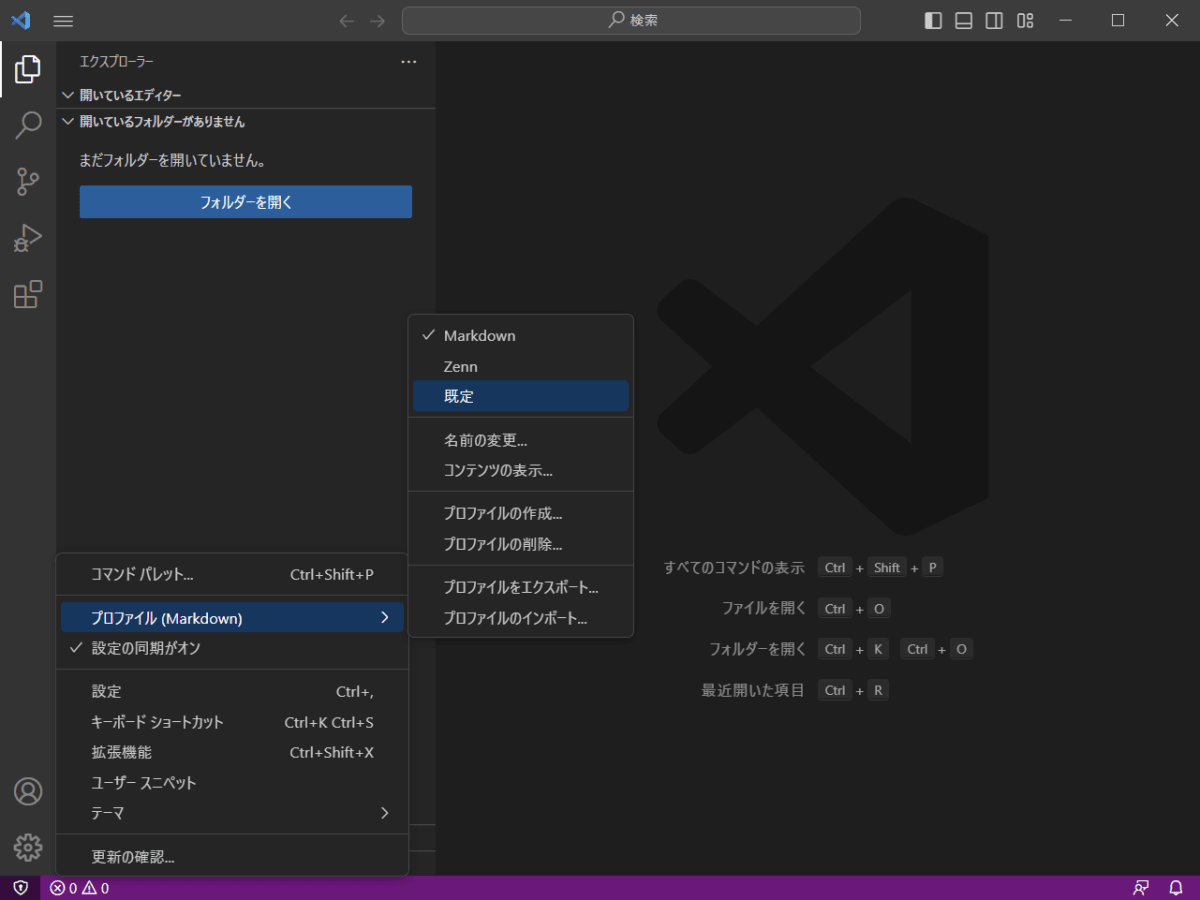This screenshot has height=900, width=1200.
Task: Open the Extensions view icon
Action: pyautogui.click(x=28, y=295)
